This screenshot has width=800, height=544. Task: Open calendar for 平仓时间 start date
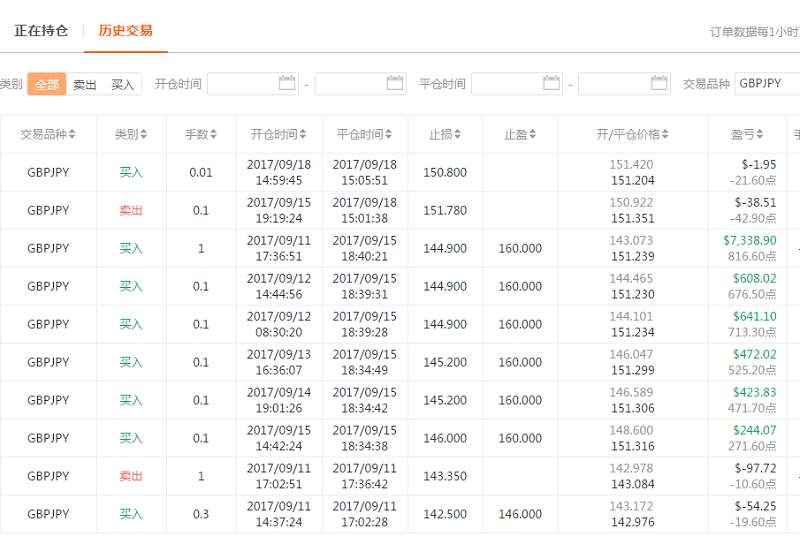click(x=552, y=83)
